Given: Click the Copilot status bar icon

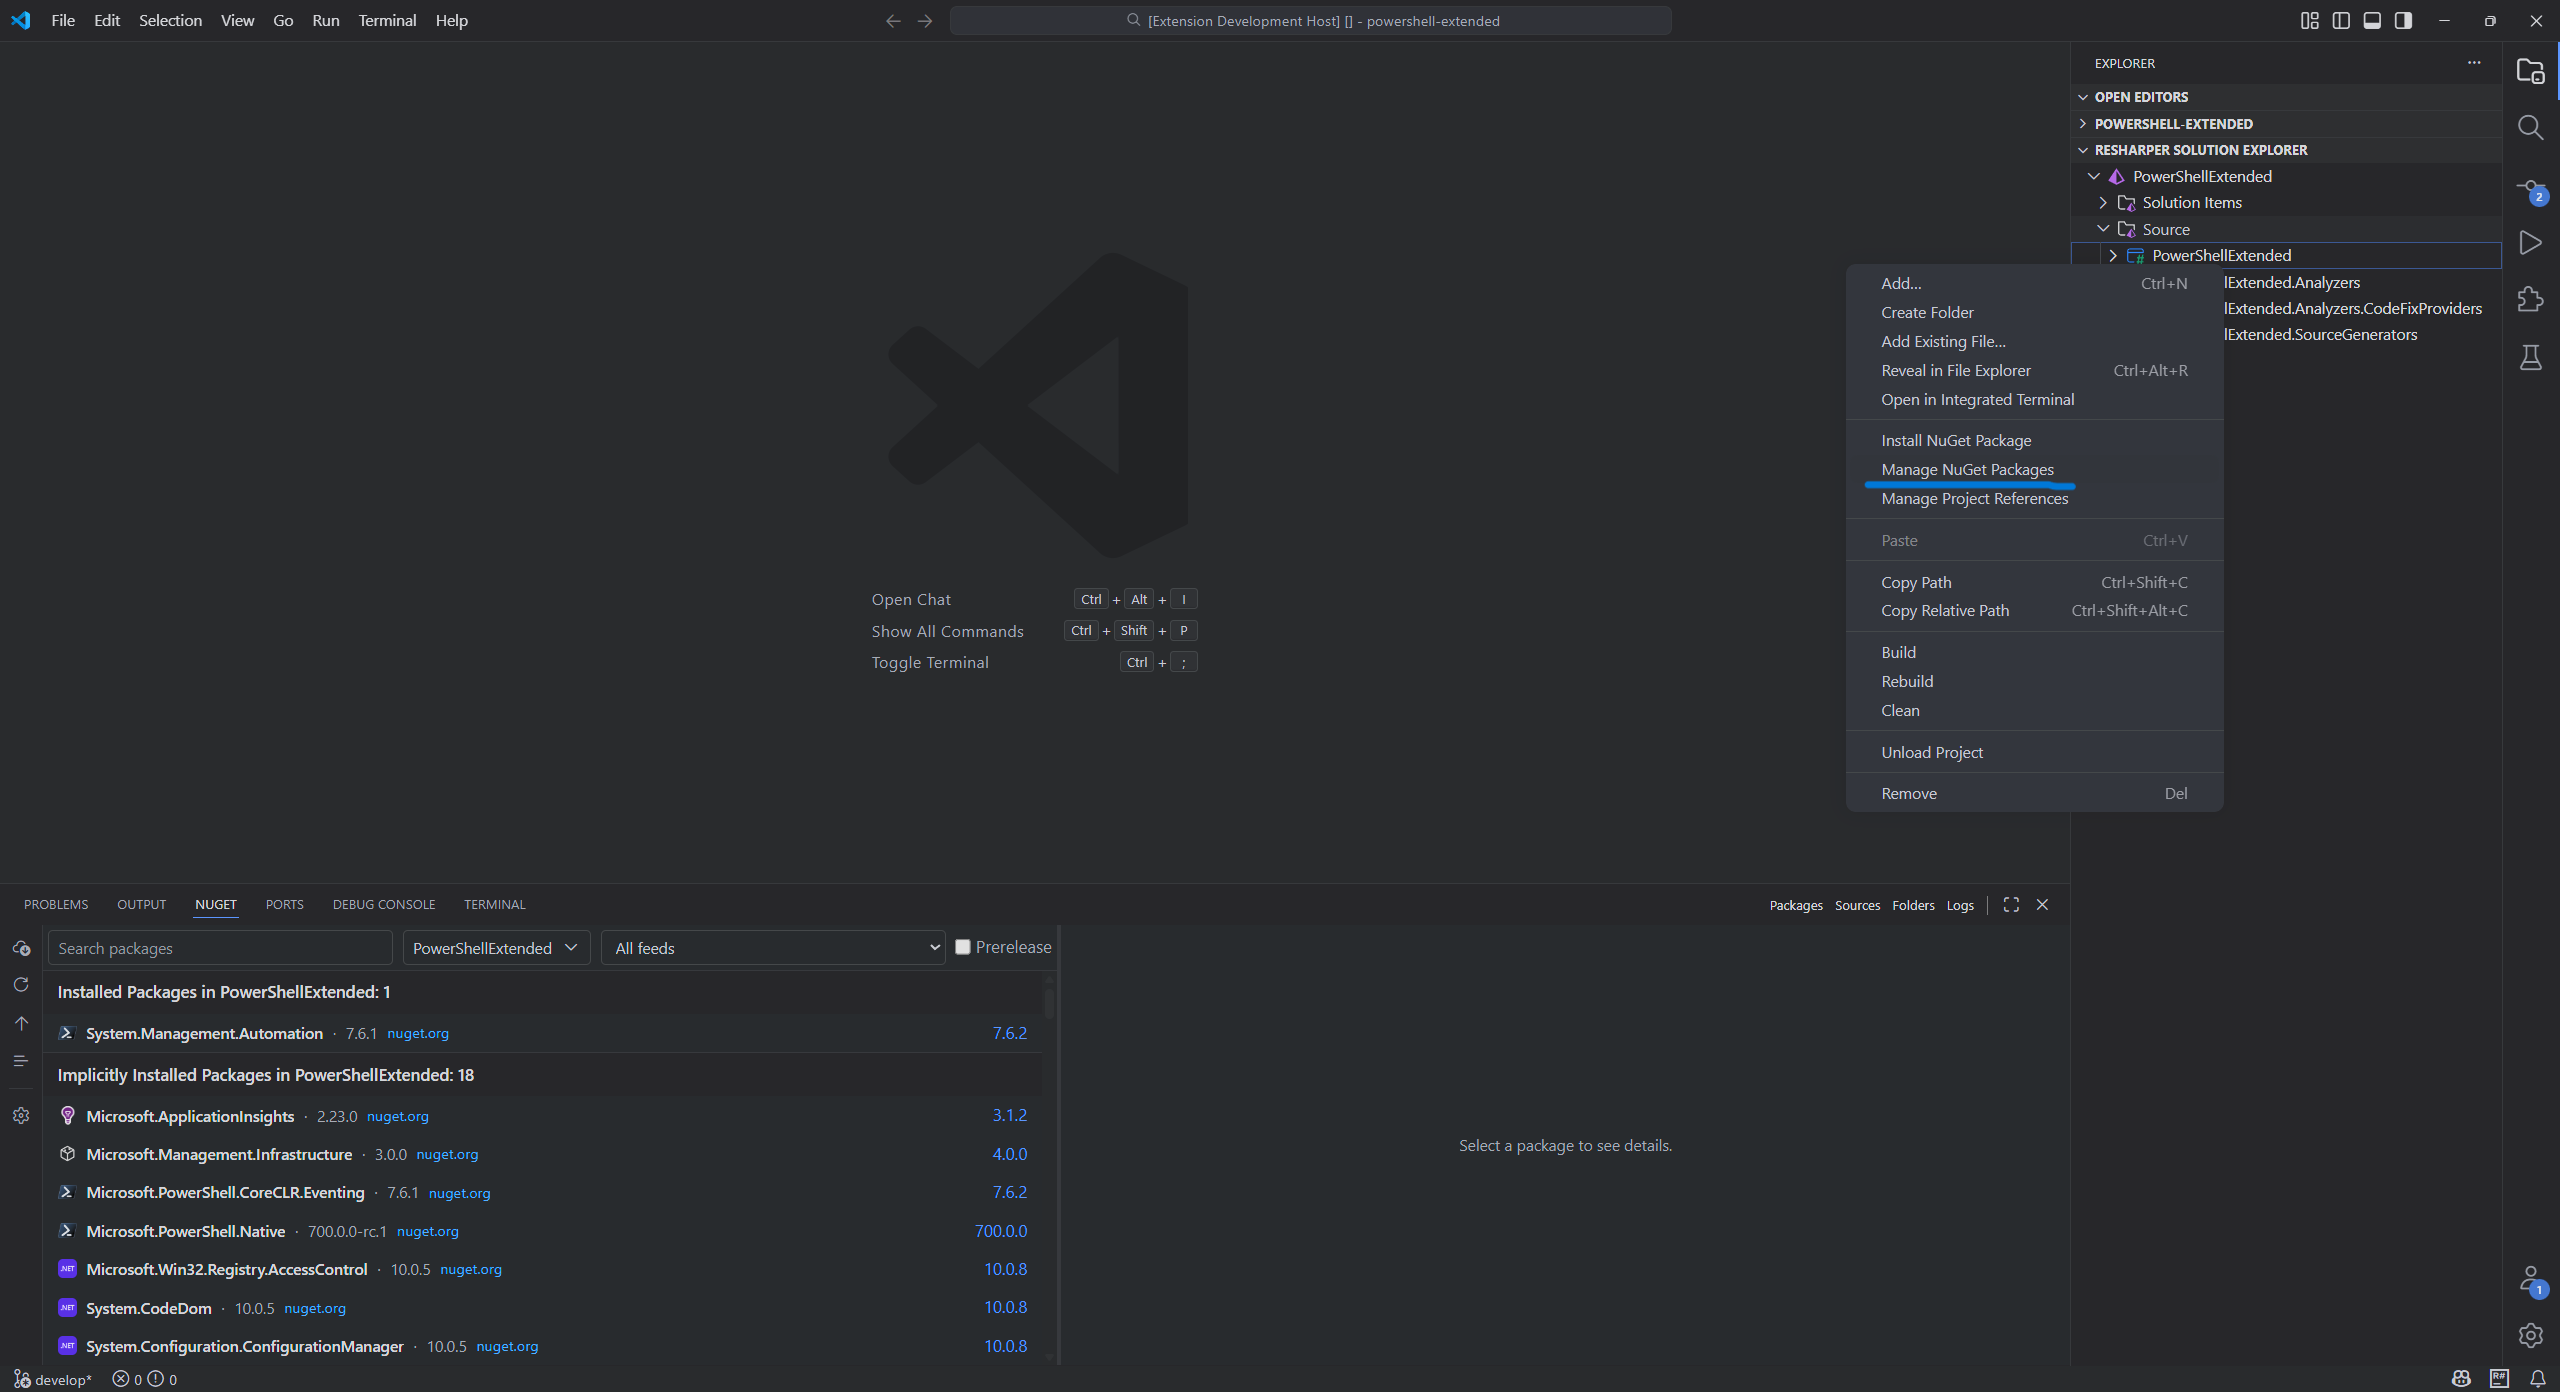Looking at the screenshot, I should point(2461,1379).
